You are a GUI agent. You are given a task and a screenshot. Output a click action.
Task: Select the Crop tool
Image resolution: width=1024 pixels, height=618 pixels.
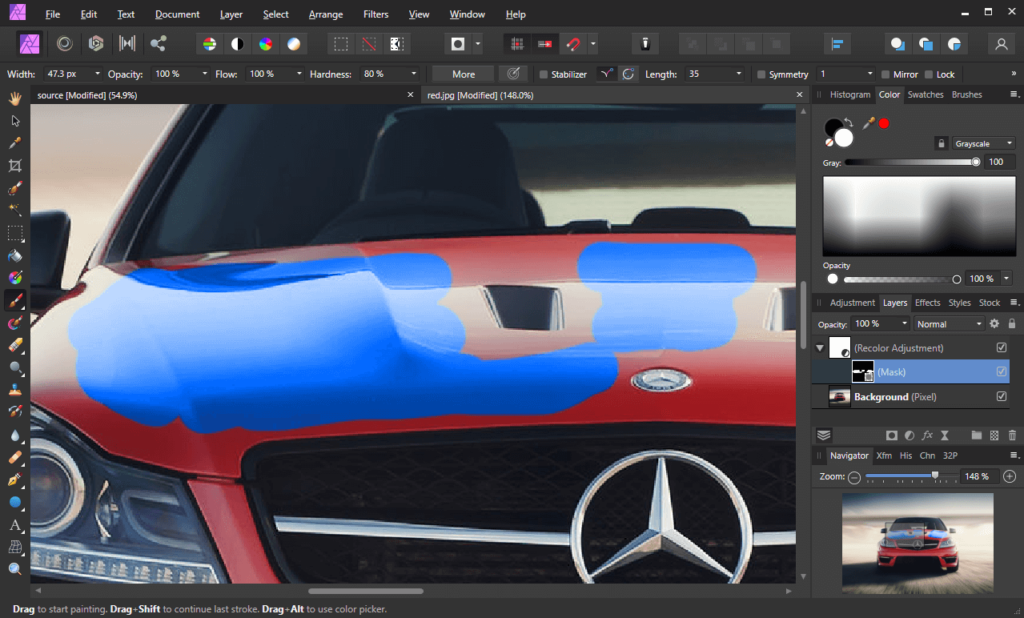(x=15, y=166)
